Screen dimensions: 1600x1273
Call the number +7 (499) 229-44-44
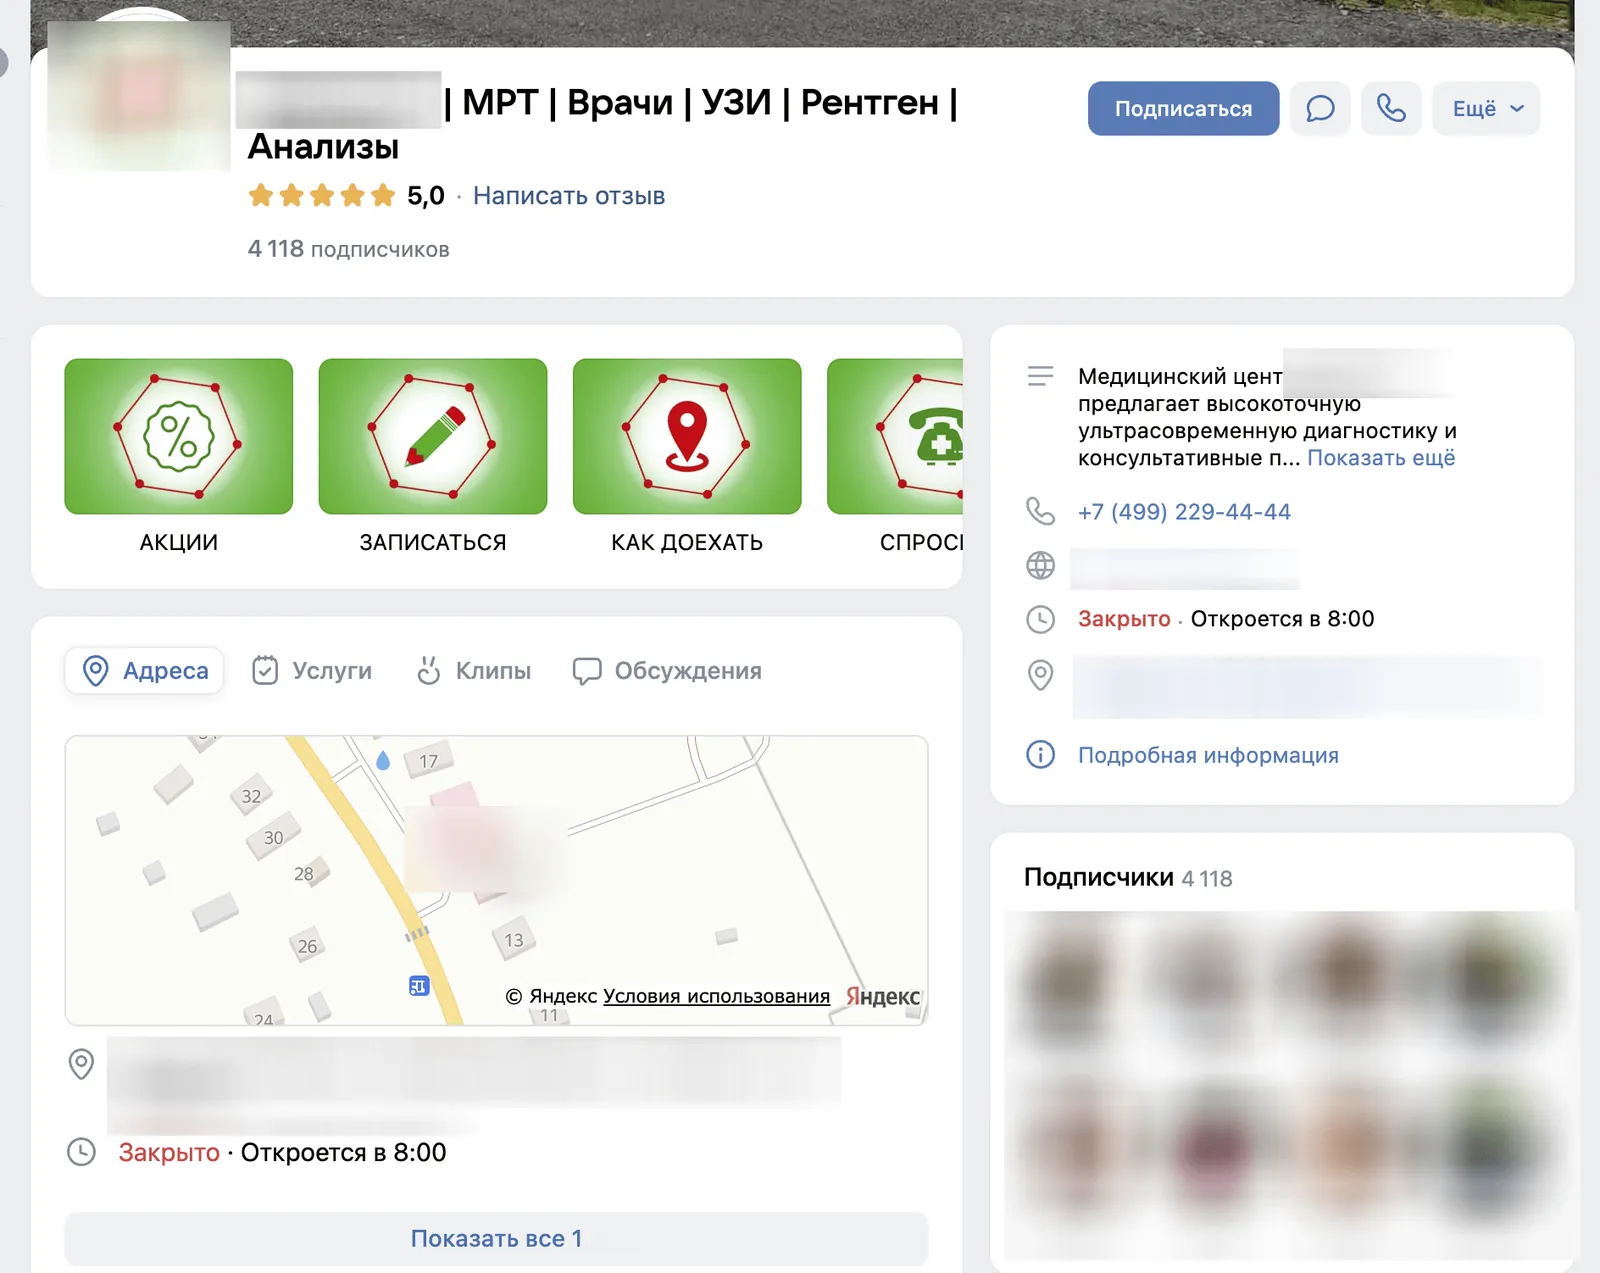pos(1184,512)
